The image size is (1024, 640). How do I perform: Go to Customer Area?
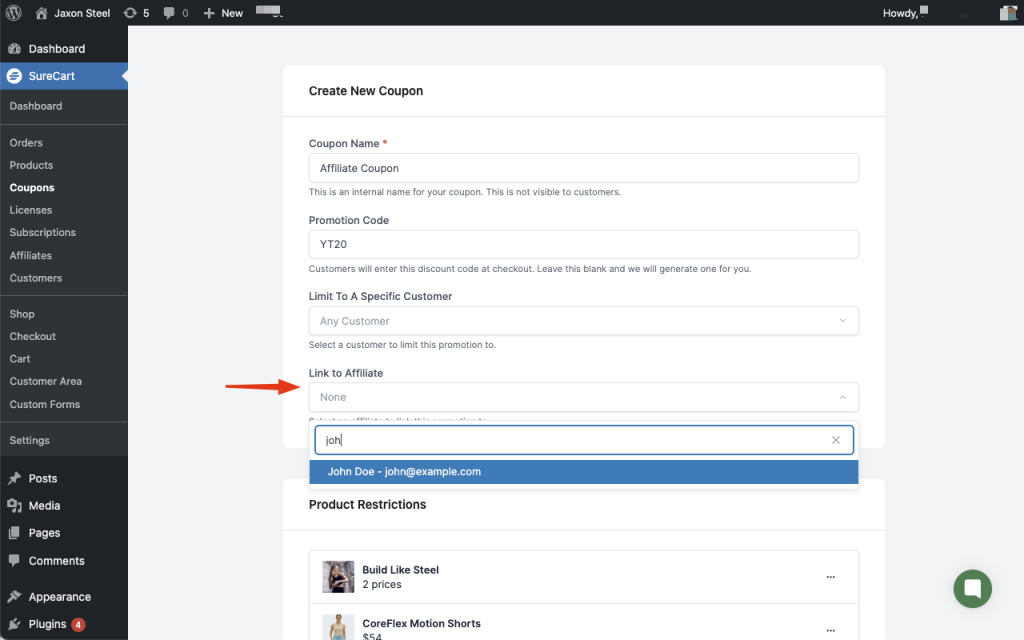coord(46,381)
